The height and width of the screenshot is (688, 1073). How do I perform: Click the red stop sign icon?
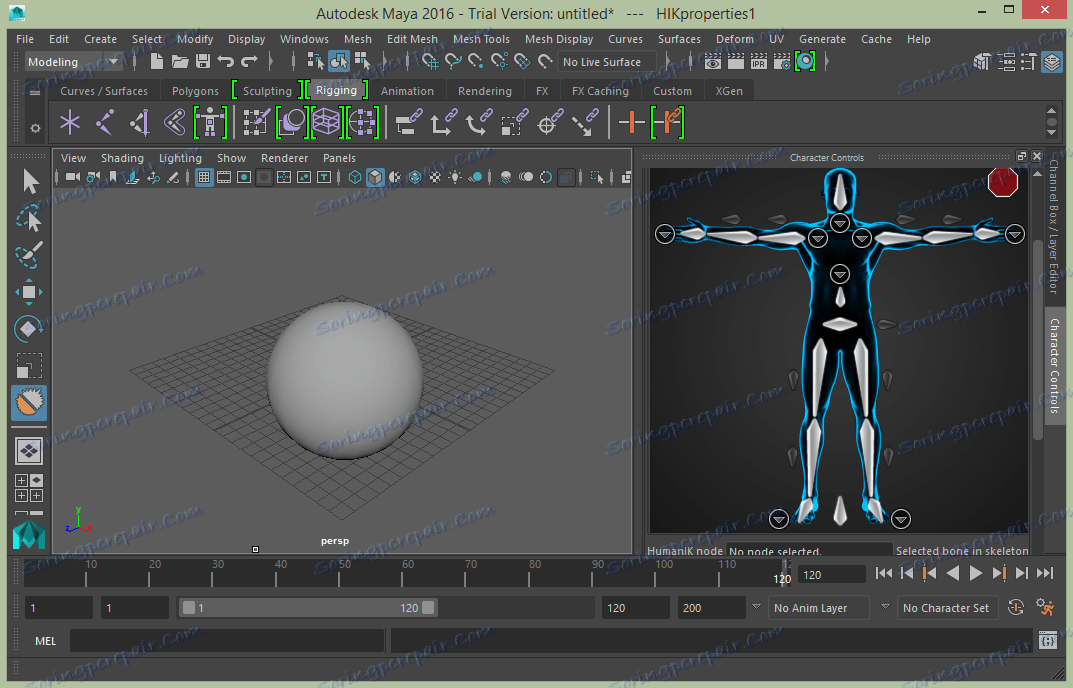click(1002, 183)
